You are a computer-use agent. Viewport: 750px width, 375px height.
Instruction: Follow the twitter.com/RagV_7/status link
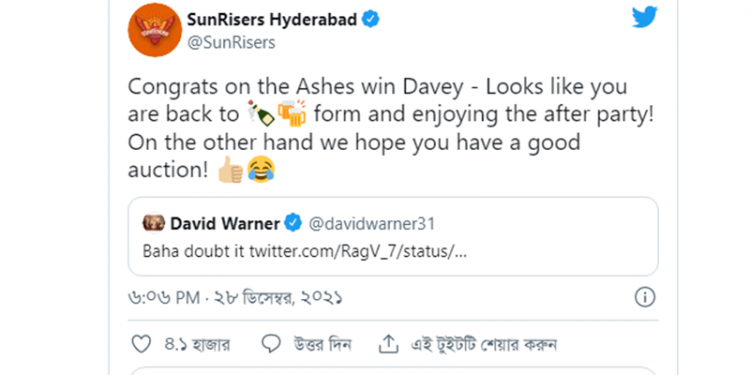358,252
